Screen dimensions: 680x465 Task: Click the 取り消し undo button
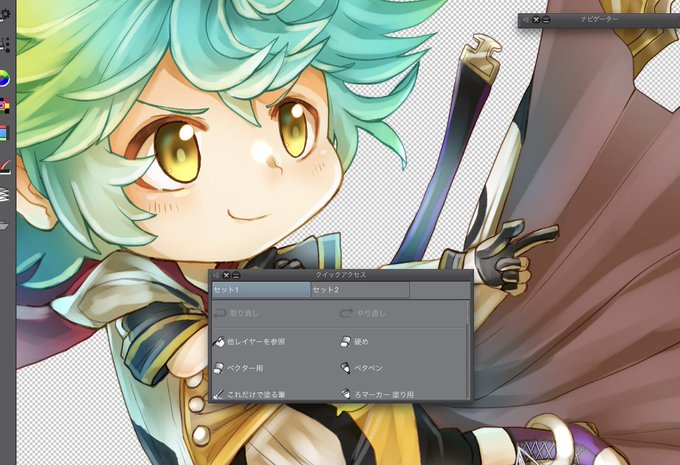pyautogui.click(x=236, y=313)
